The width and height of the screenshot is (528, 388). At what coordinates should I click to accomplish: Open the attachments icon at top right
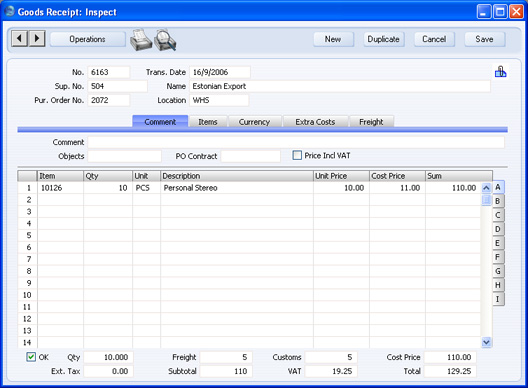click(x=500, y=71)
